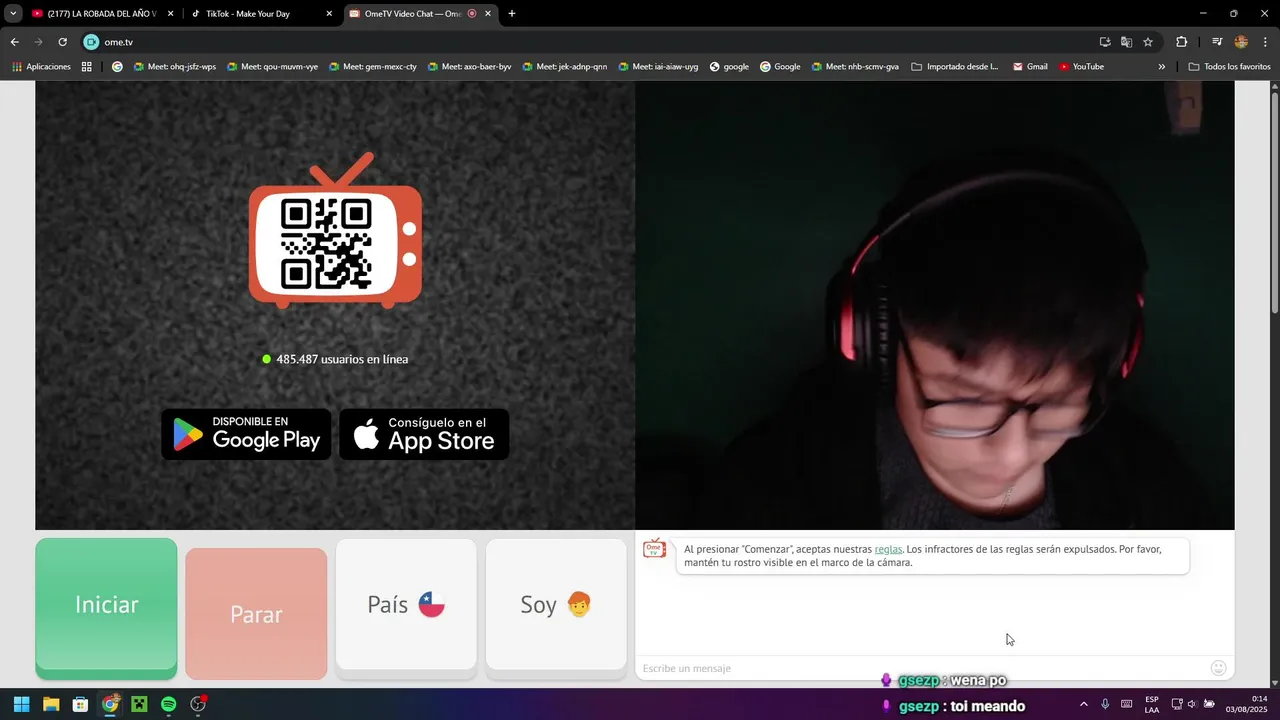Click the ome.tv address bar
Image resolution: width=1280 pixels, height=720 pixels.
[590, 42]
